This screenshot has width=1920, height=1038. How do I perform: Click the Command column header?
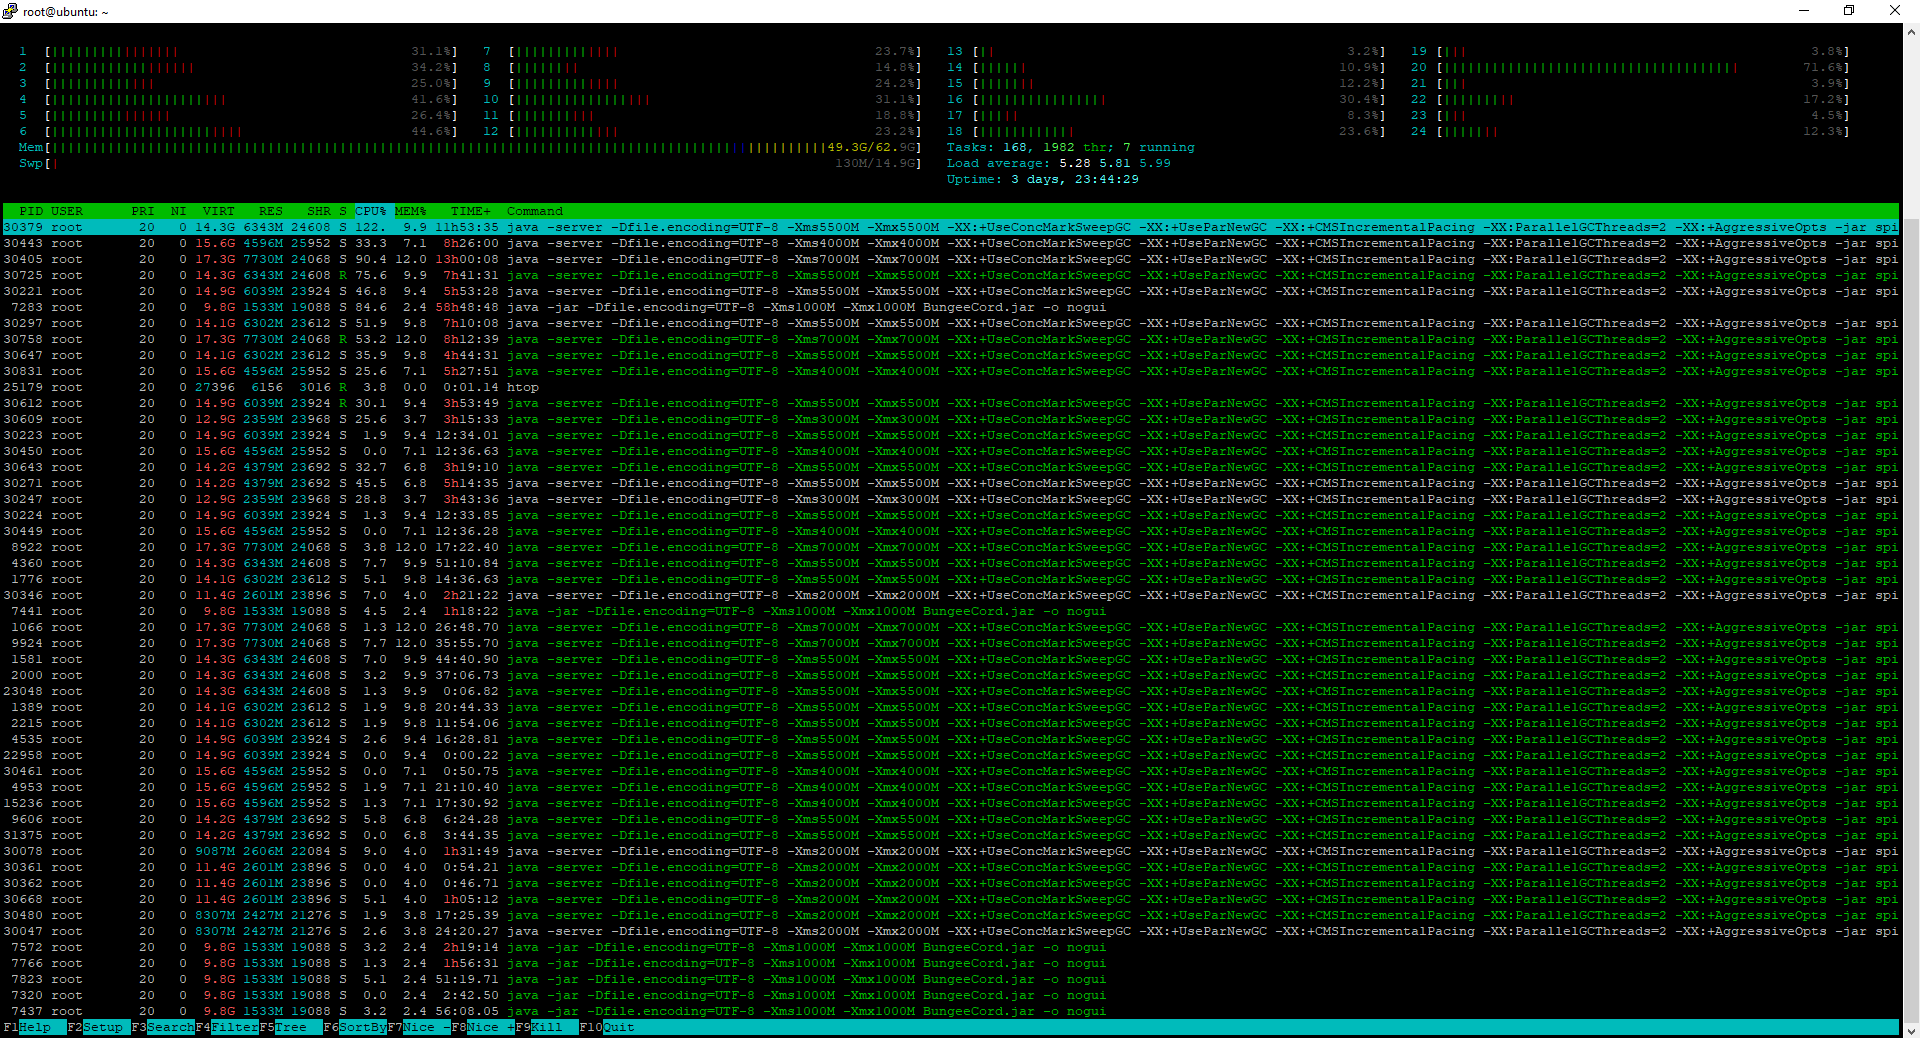535,211
